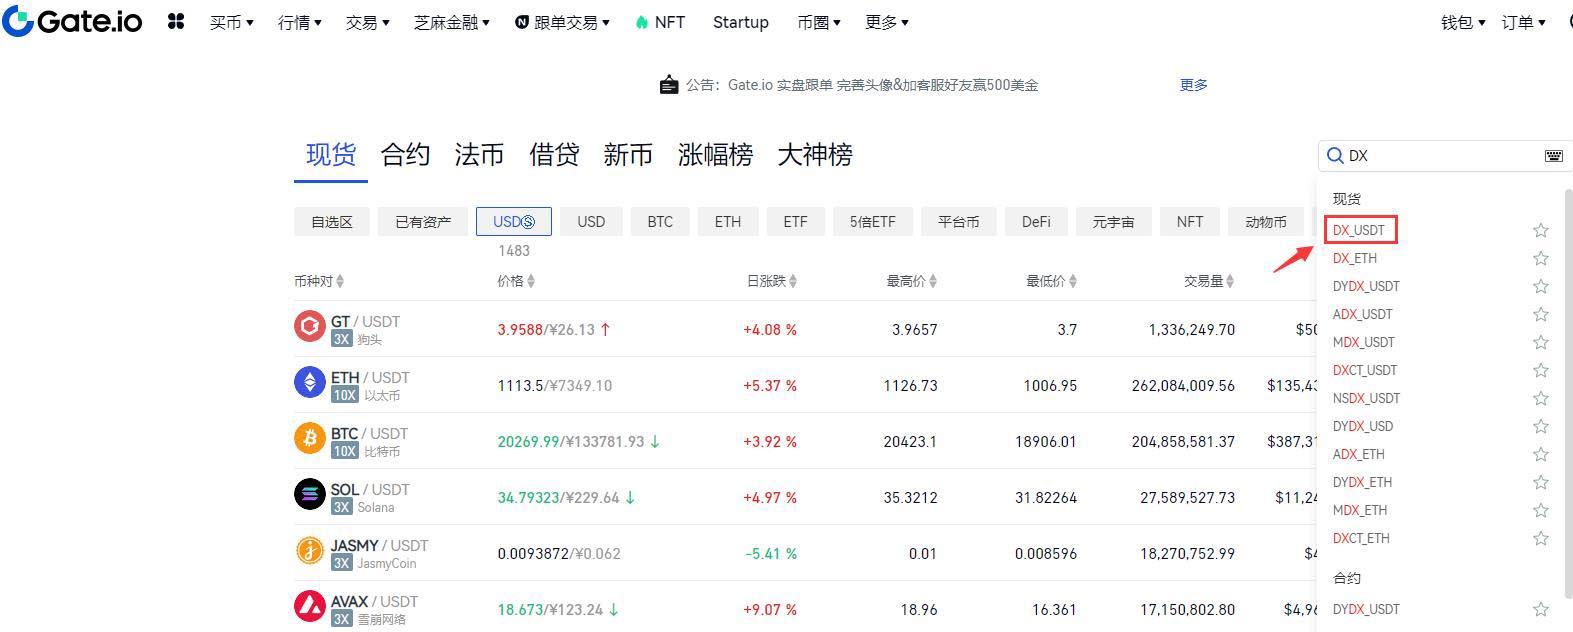The image size is (1573, 632).
Task: Select DX_USDT from search results
Action: coord(1359,230)
